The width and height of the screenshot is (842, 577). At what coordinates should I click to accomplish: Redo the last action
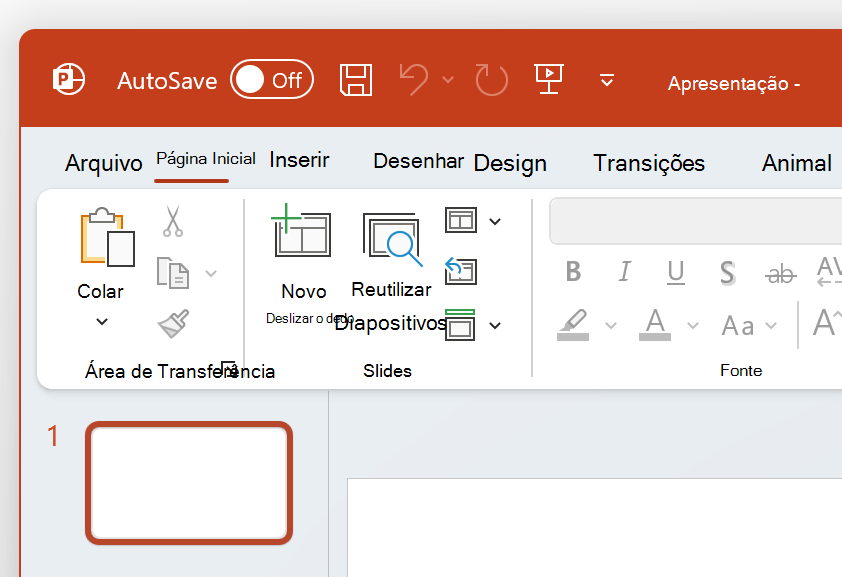pos(491,79)
